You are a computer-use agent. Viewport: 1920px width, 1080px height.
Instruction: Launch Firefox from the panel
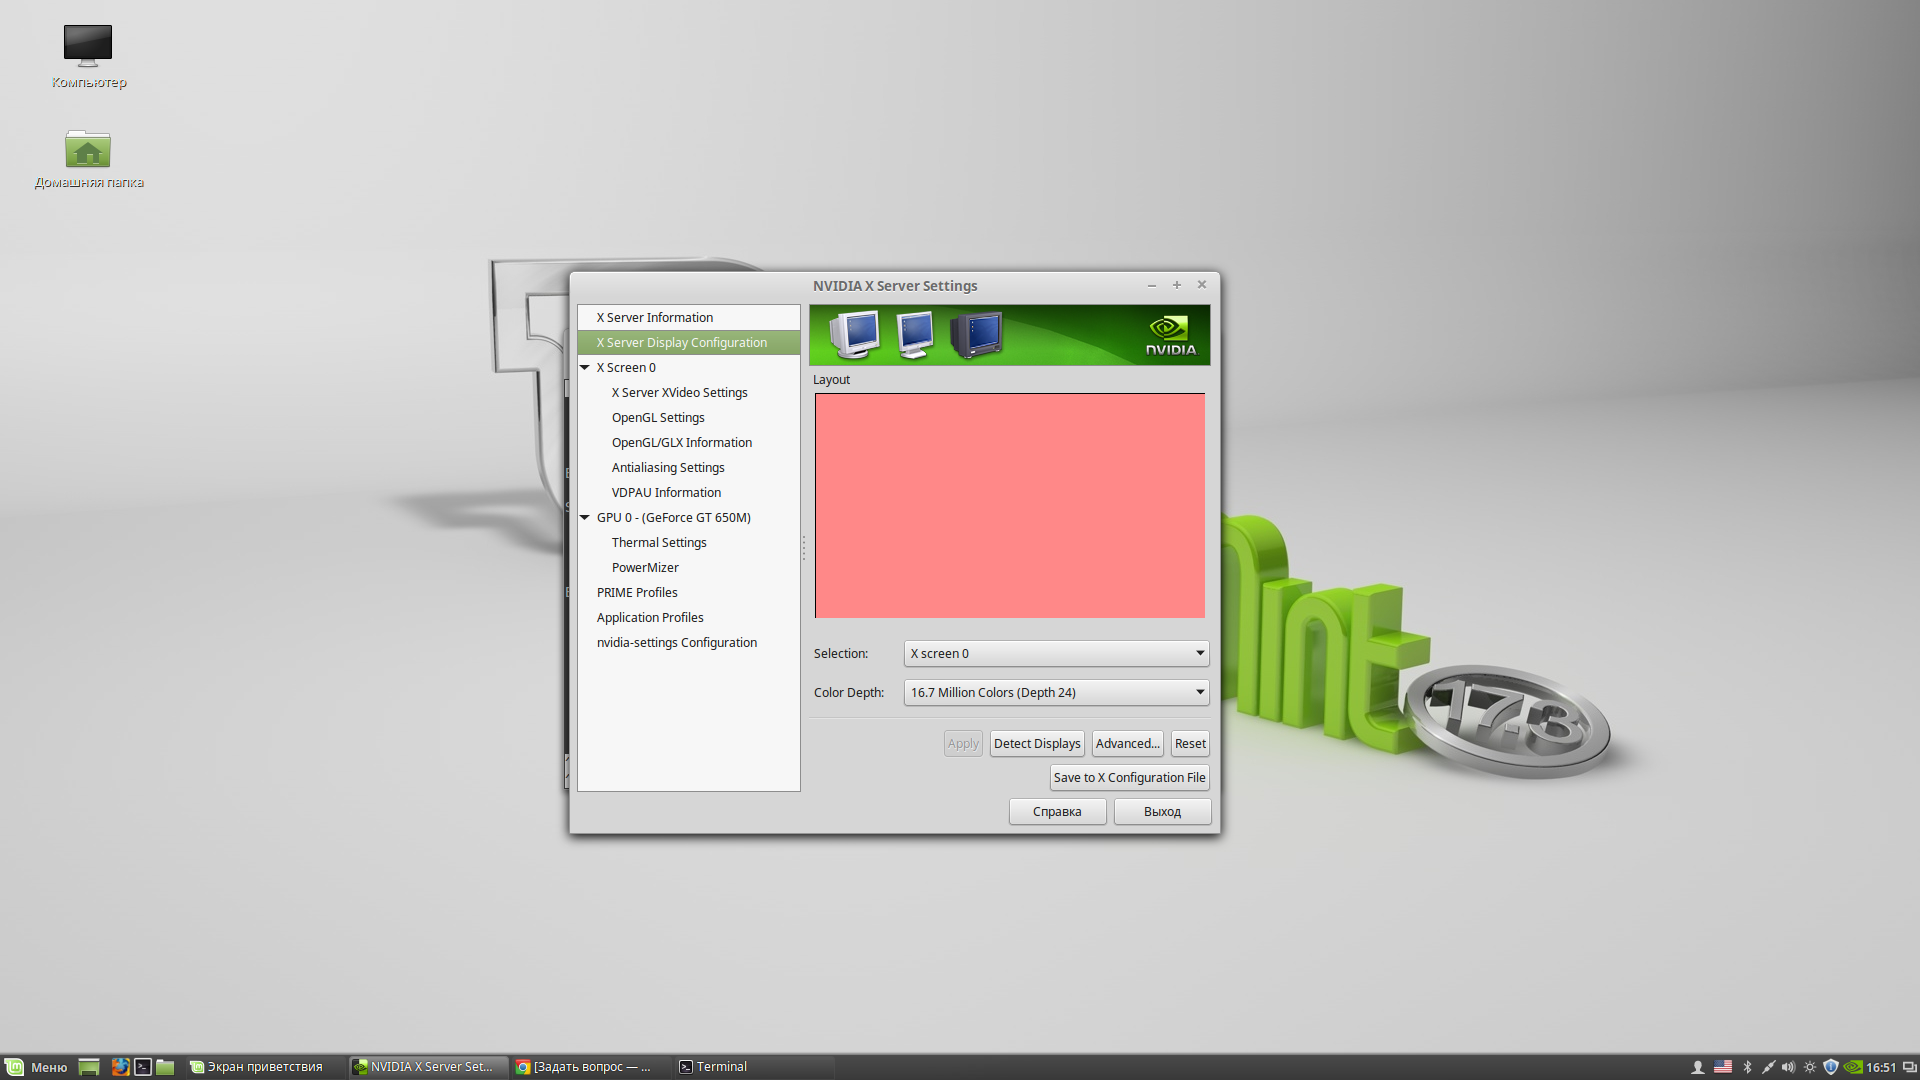[120, 1067]
